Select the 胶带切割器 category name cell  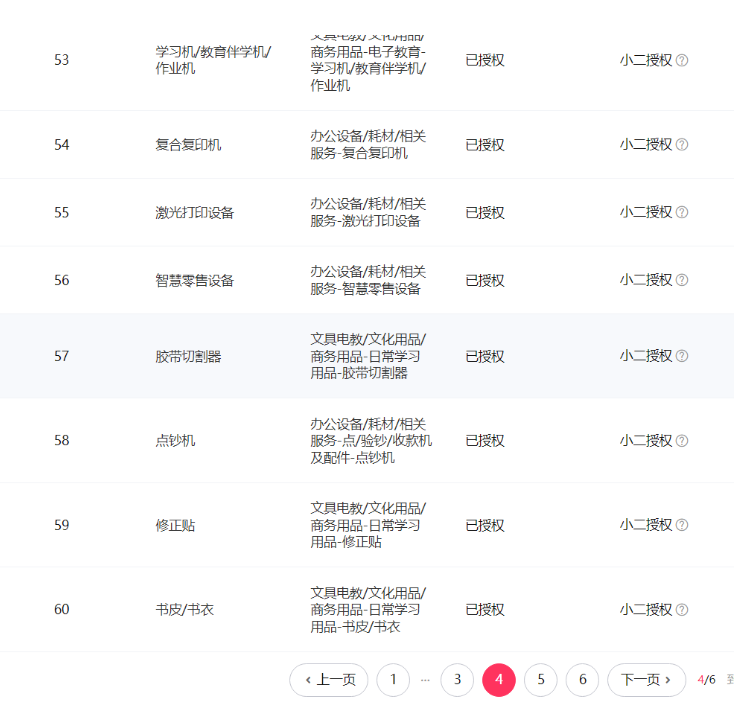[x=188, y=356]
